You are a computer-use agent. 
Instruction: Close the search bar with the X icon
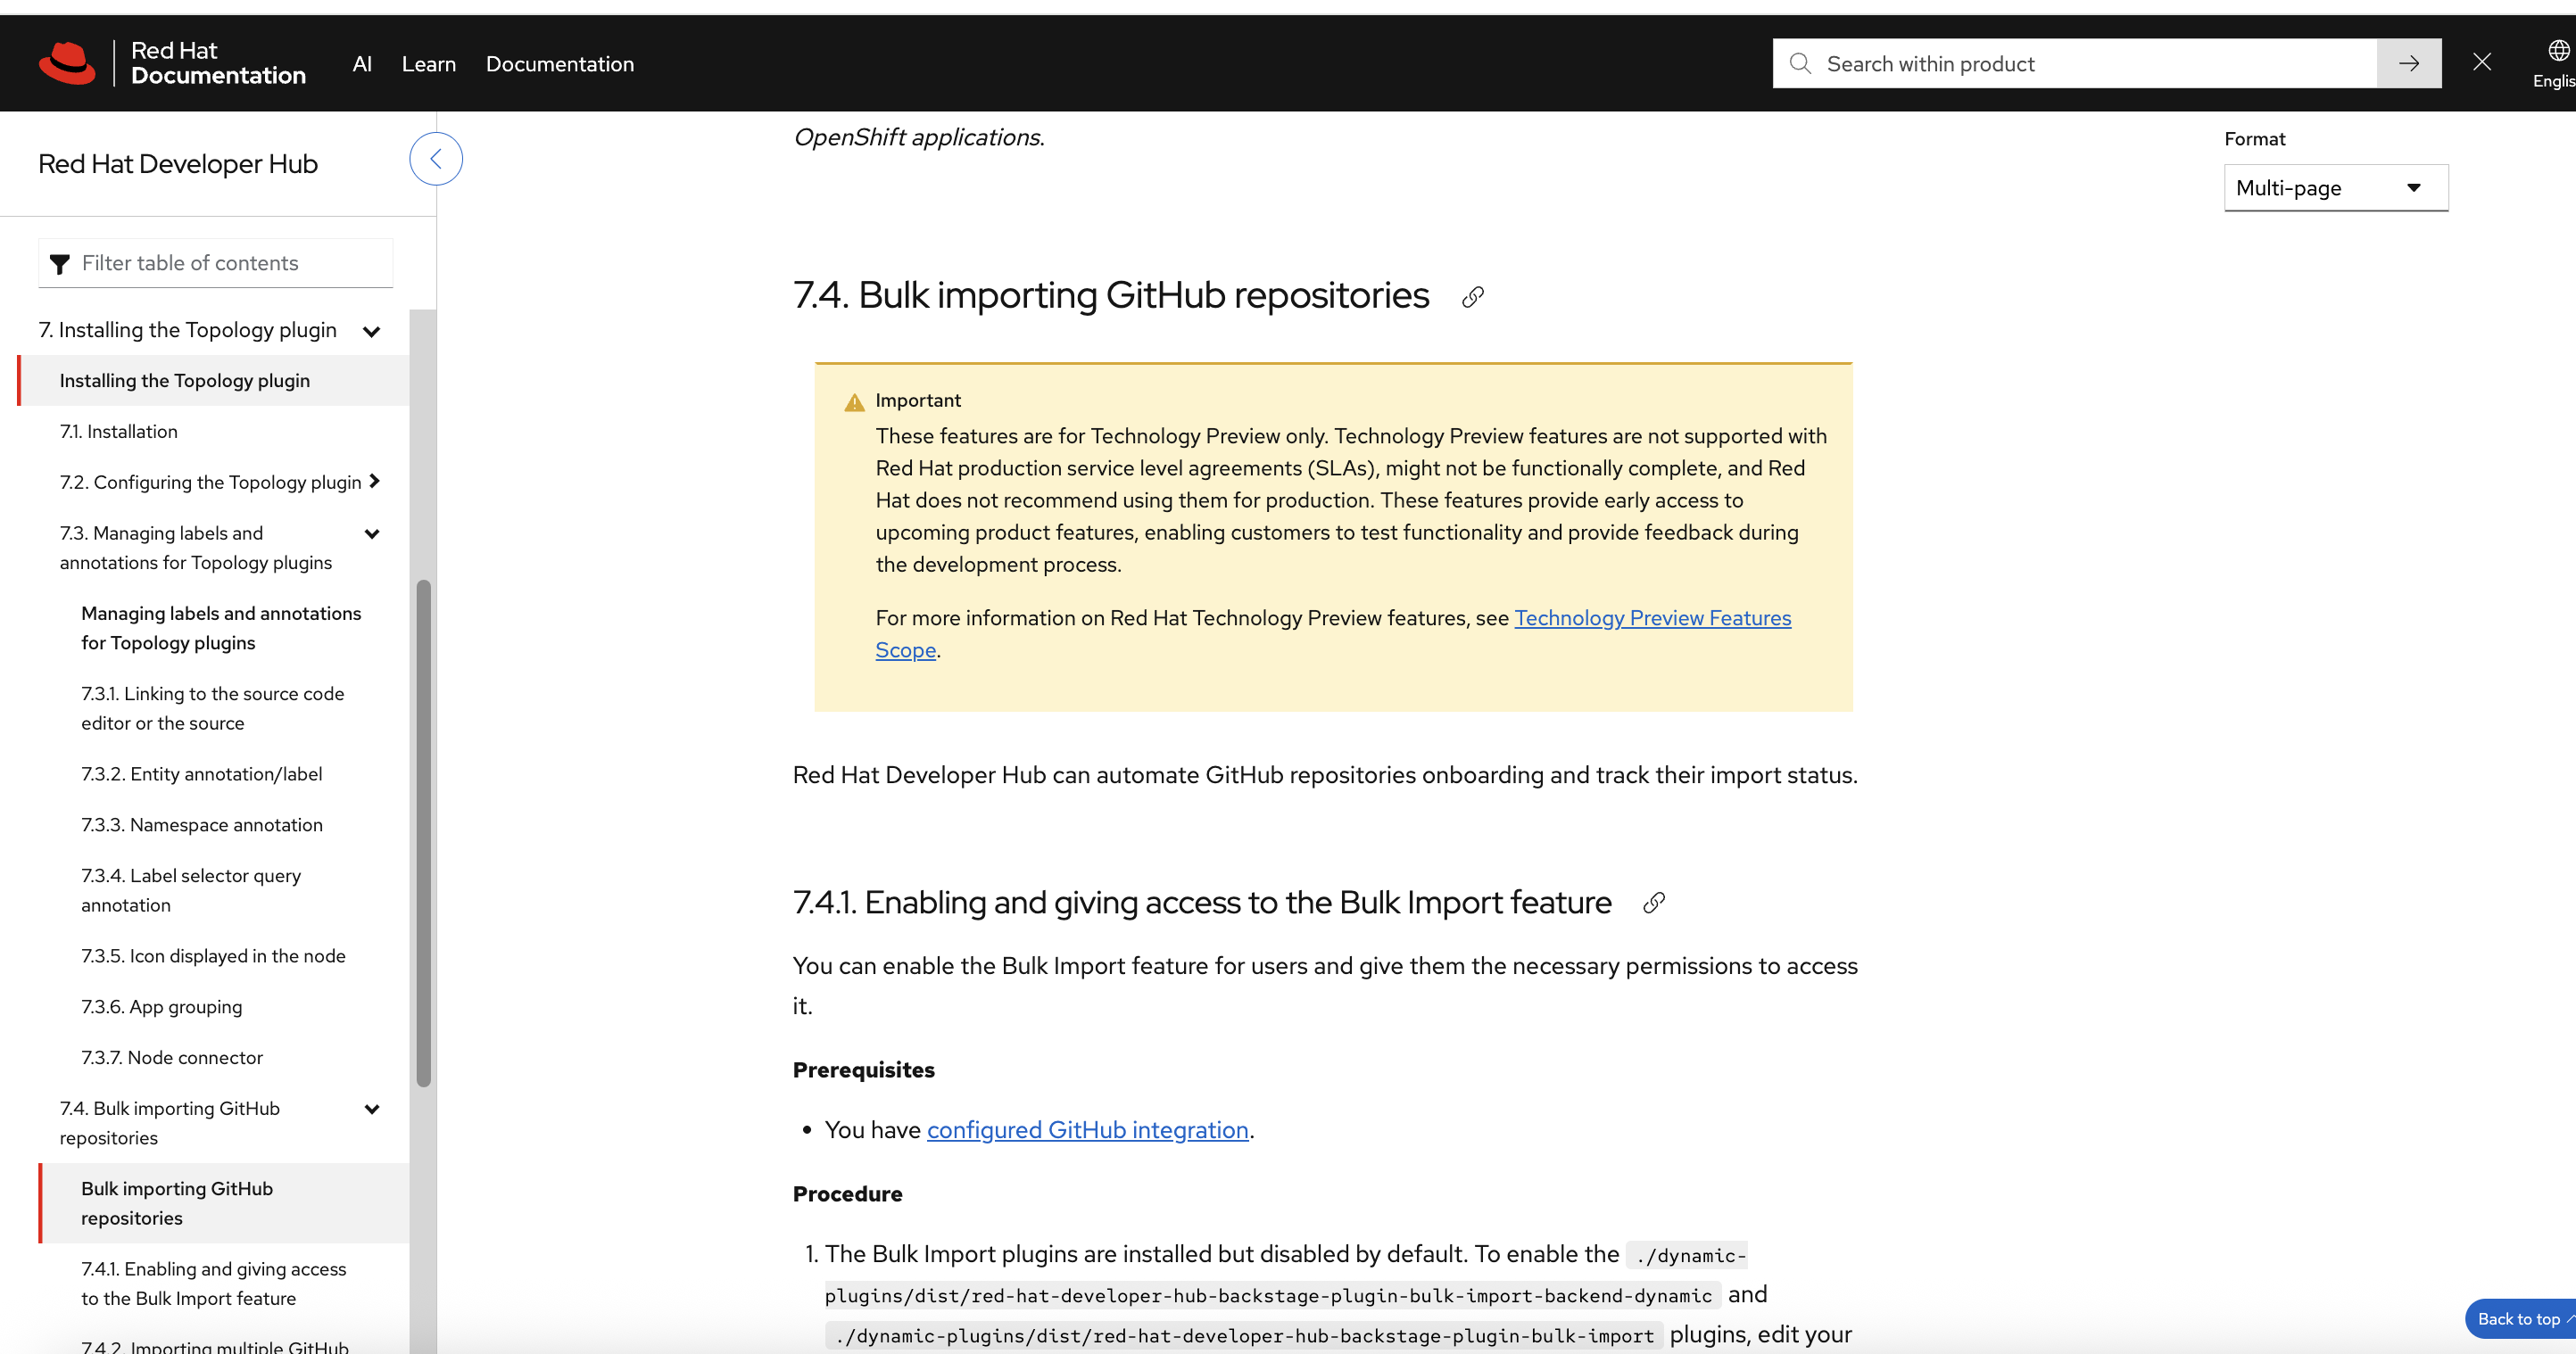(2481, 63)
